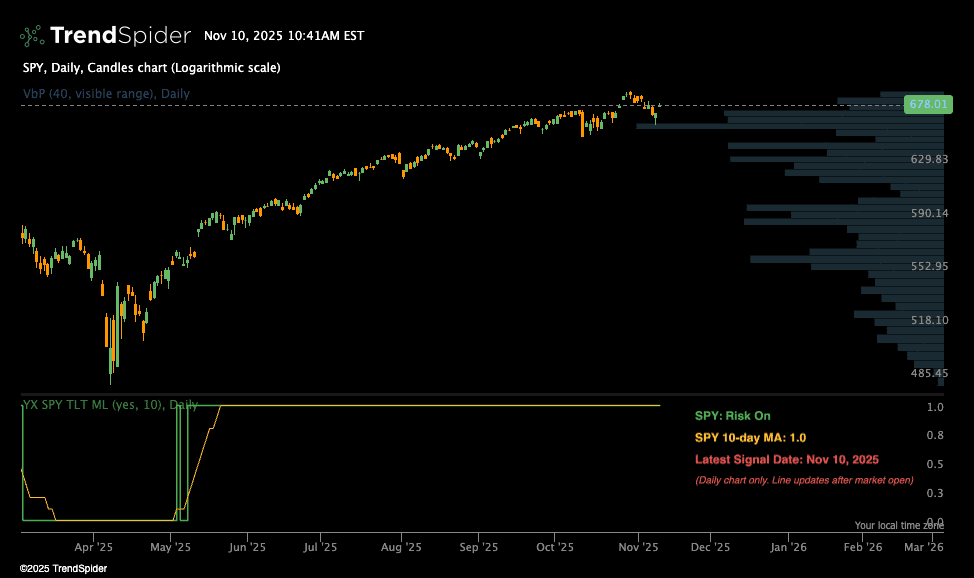Click the 629.83 price axis label
This screenshot has height=578, width=974.
pyautogui.click(x=929, y=160)
